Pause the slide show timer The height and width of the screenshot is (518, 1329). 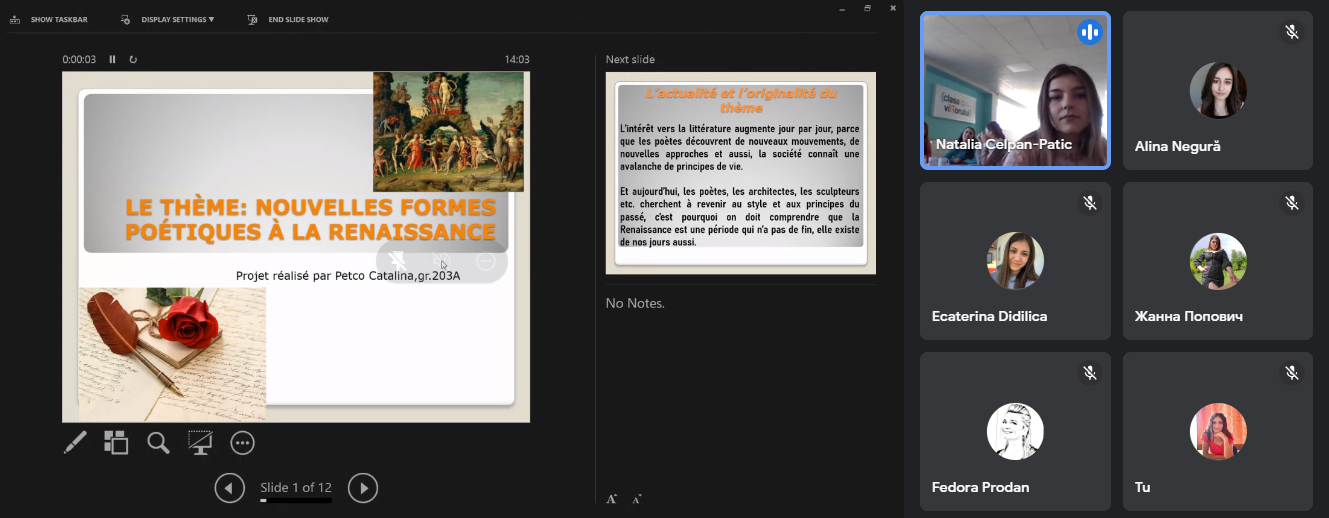click(112, 60)
